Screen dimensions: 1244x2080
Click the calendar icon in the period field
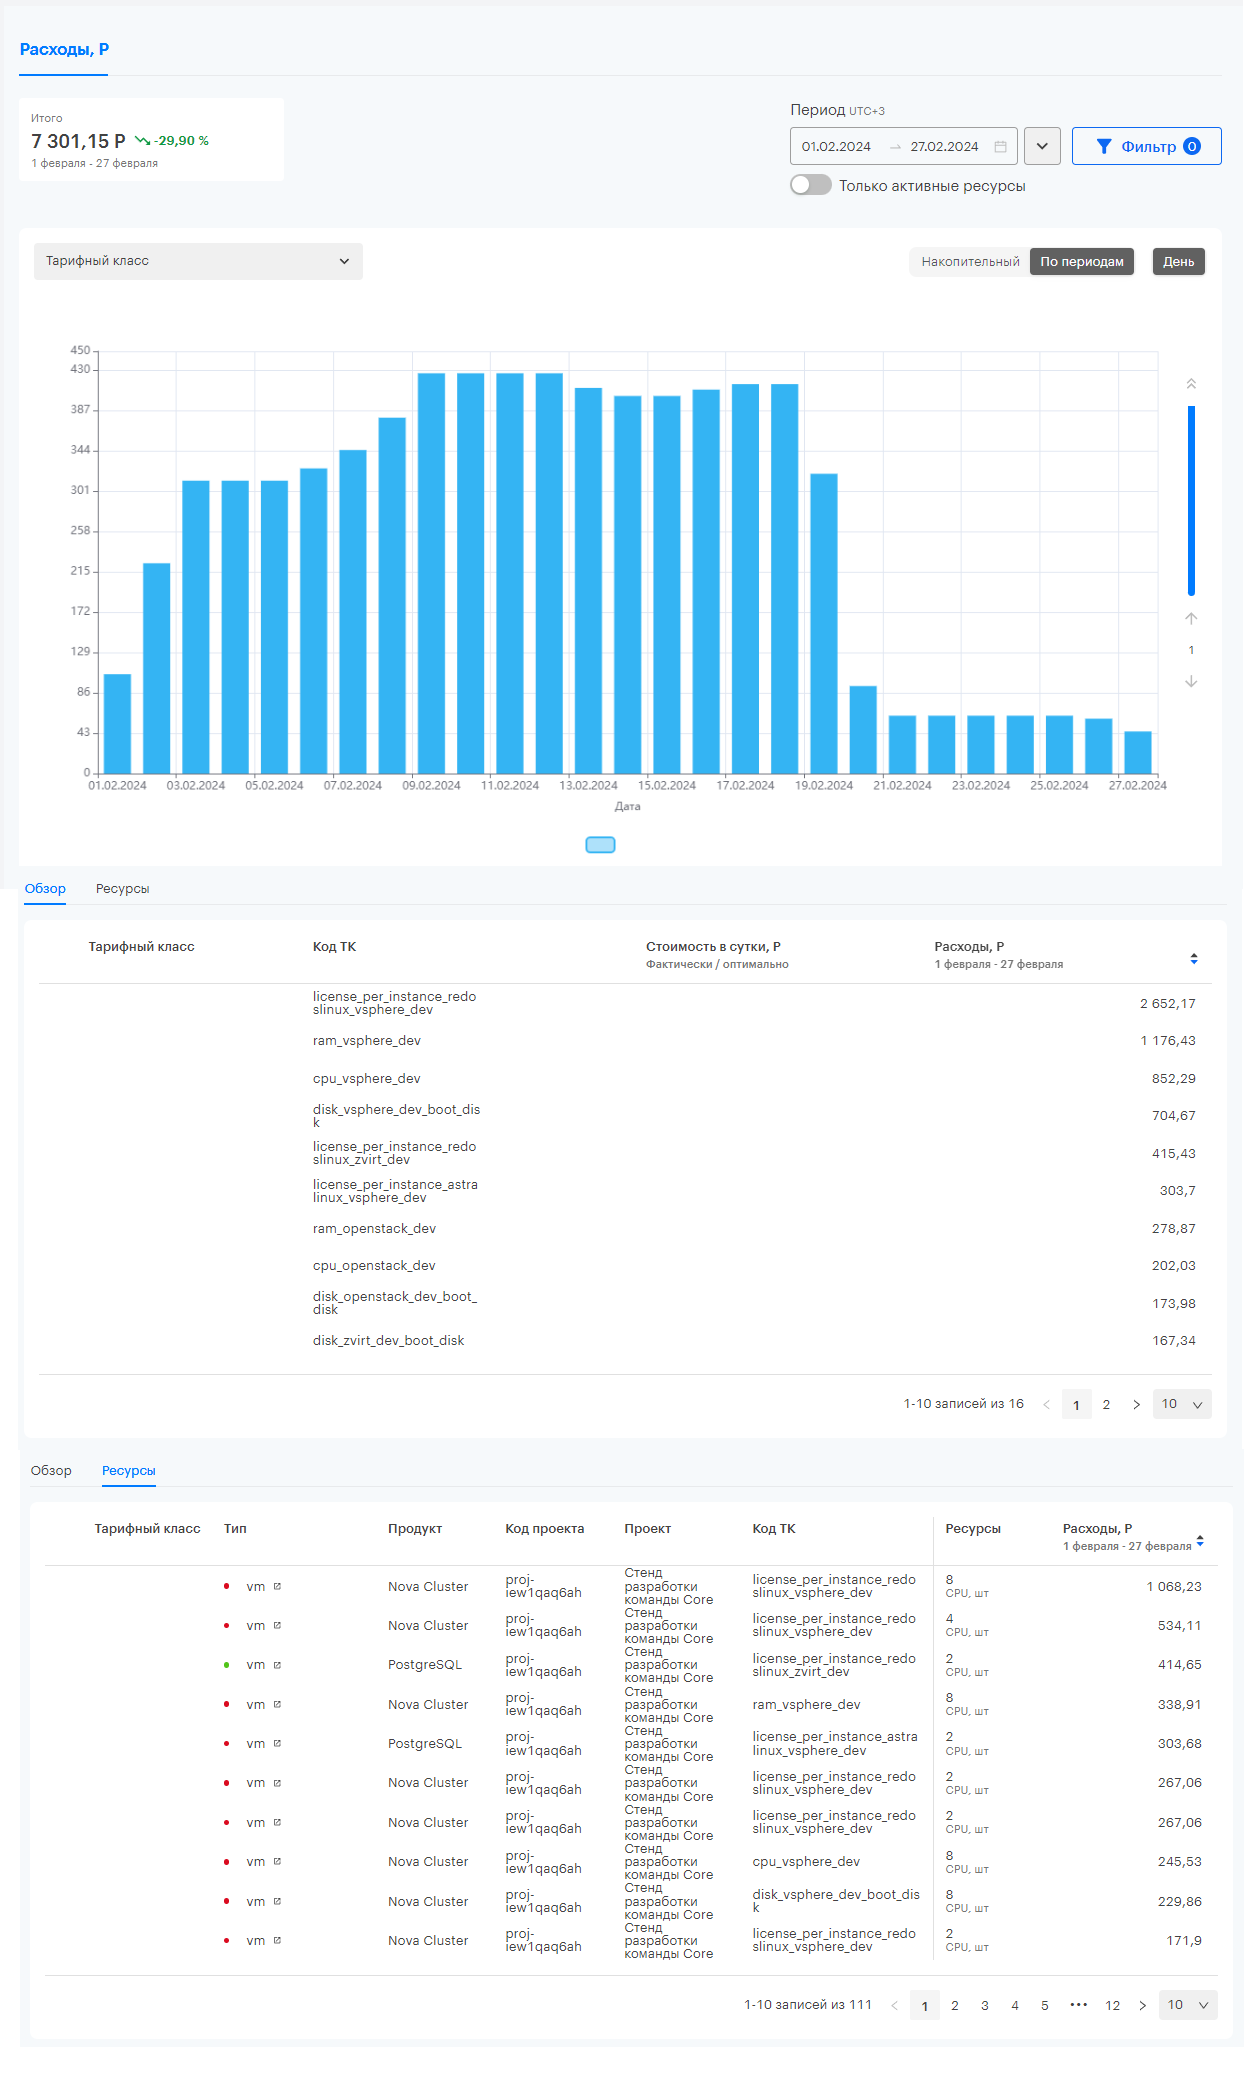(1000, 147)
